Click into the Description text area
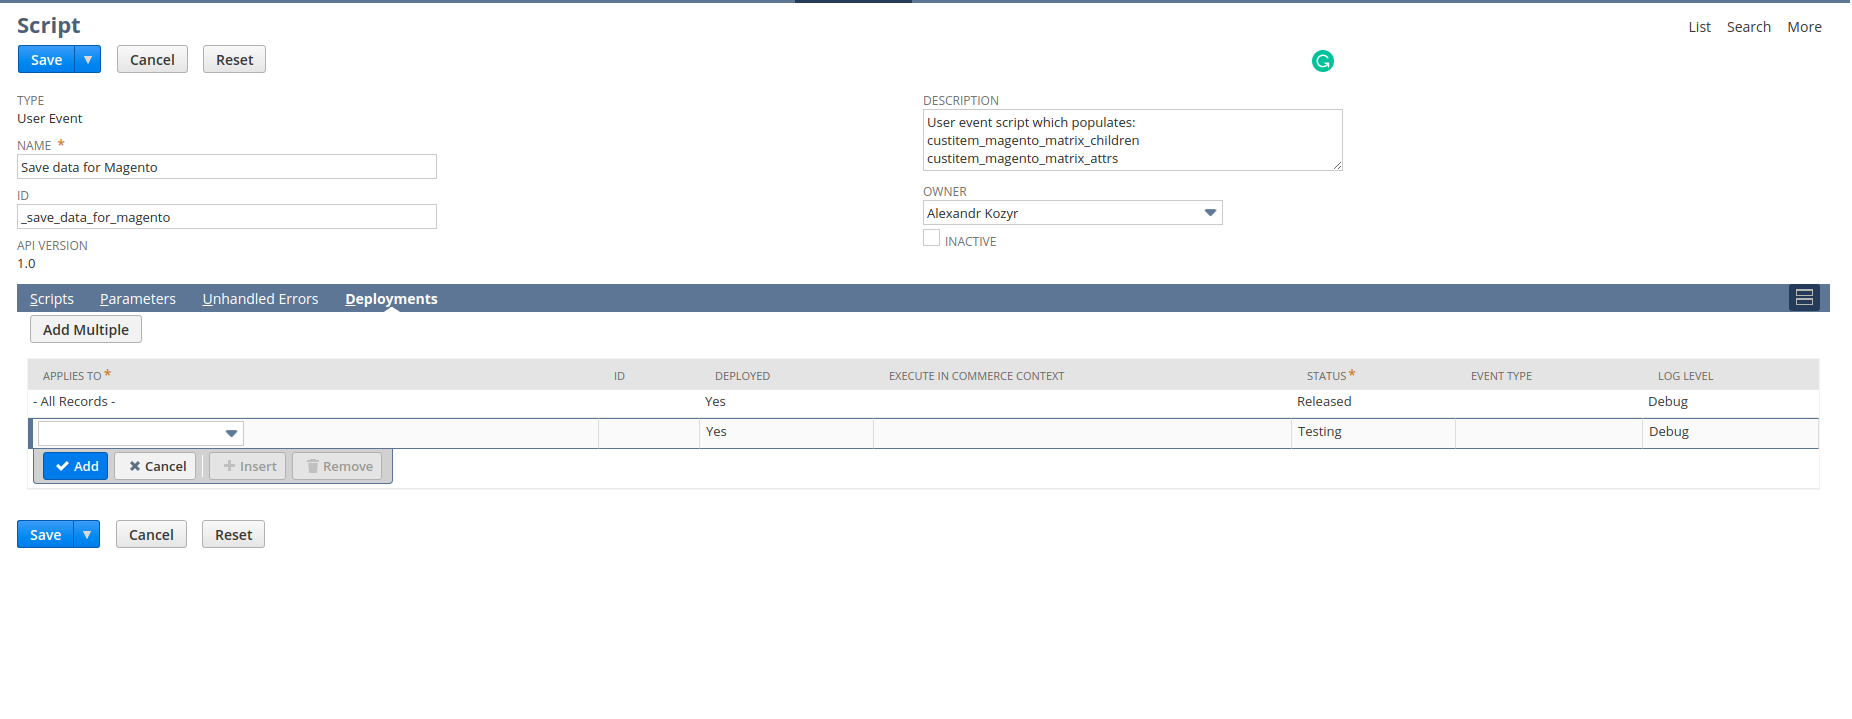Screen dimensions: 1852x719 (x=1132, y=140)
